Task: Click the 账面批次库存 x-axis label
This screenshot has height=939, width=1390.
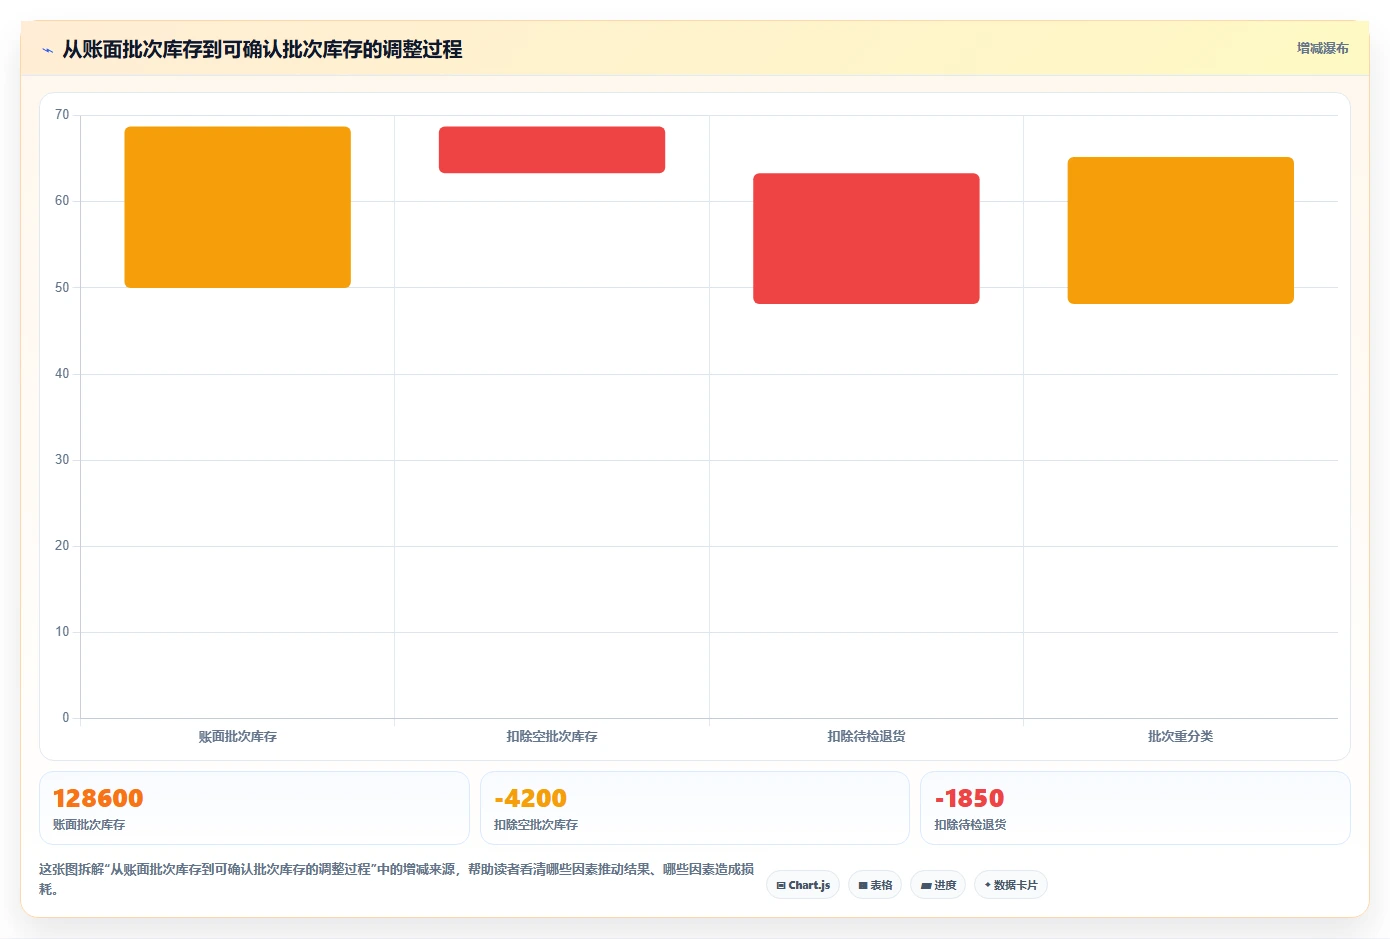Action: pos(237,736)
